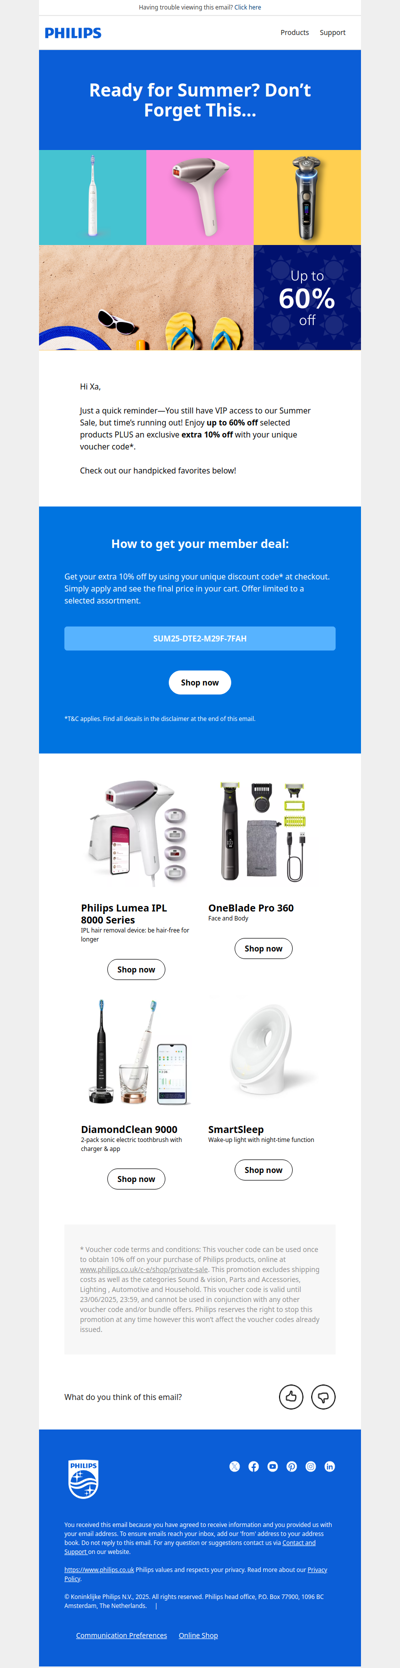The width and height of the screenshot is (400, 1668).
Task: Open the Pinterest social icon
Action: [292, 1466]
